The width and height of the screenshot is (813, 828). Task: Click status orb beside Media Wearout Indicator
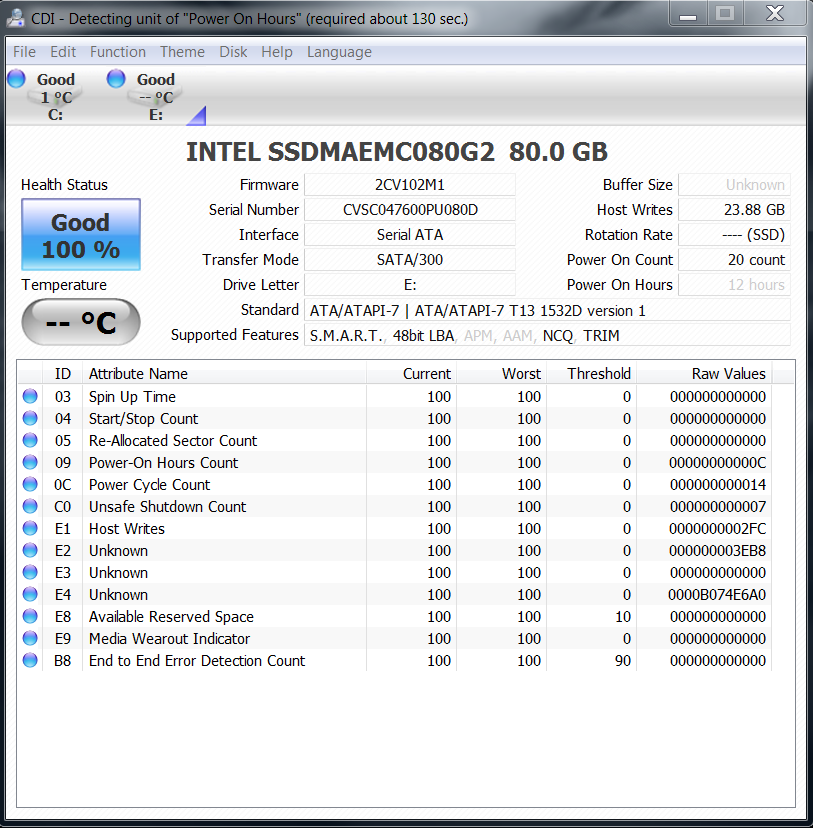(30, 639)
